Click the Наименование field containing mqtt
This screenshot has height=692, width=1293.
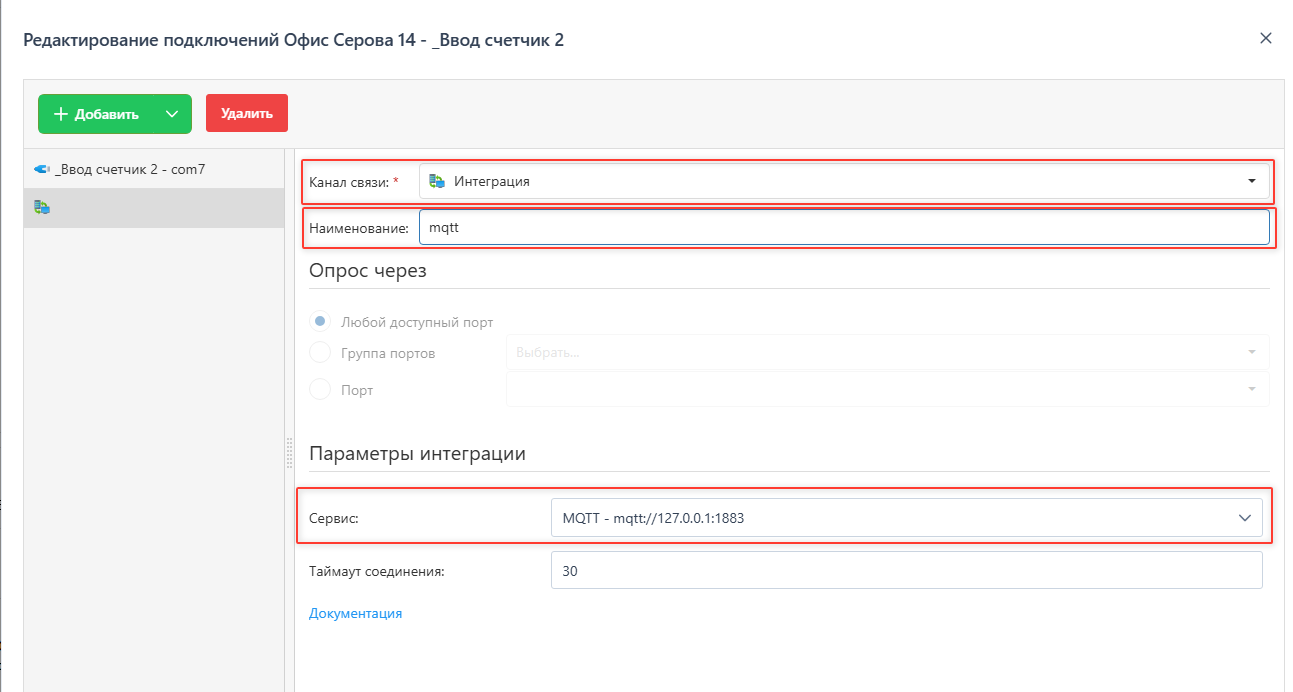tap(843, 228)
